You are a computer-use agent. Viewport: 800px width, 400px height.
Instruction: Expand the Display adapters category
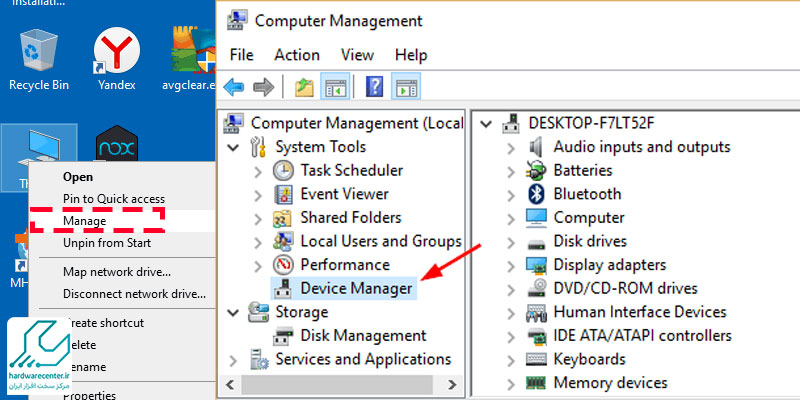pyautogui.click(x=511, y=265)
